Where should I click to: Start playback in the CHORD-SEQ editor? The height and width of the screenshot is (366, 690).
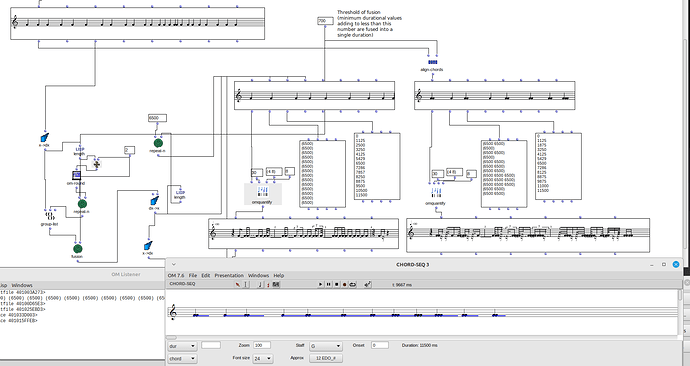pyautogui.click(x=320, y=285)
